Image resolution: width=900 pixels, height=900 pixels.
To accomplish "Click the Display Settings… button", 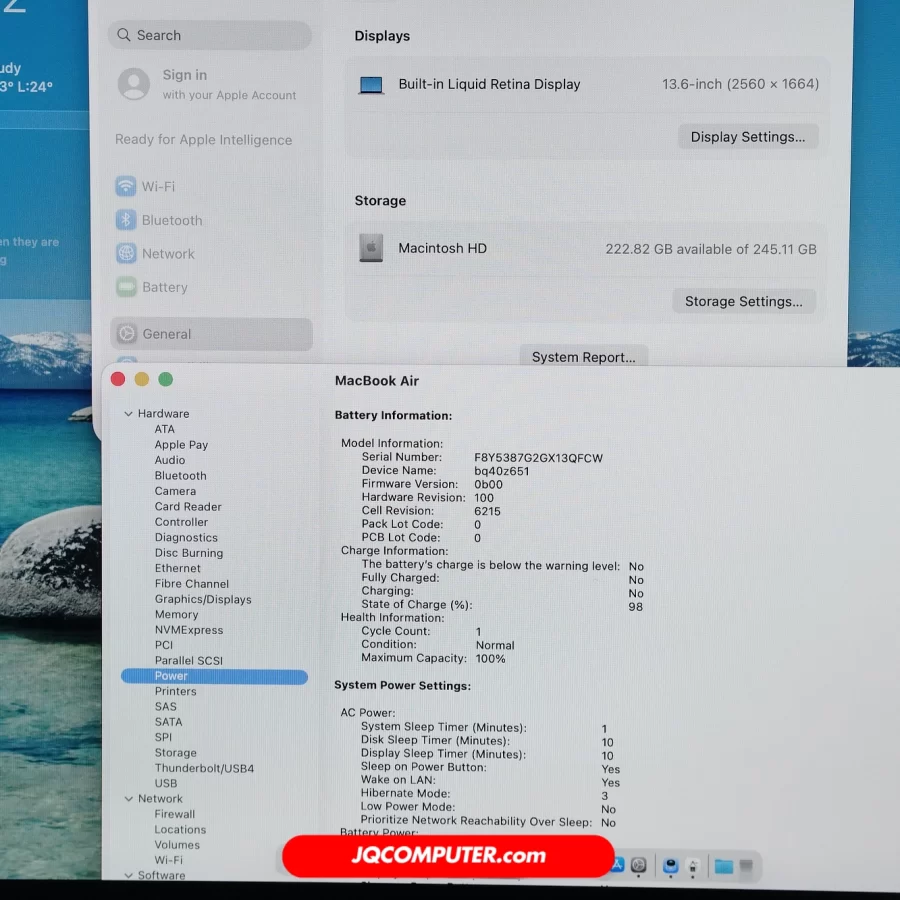I will pos(747,137).
